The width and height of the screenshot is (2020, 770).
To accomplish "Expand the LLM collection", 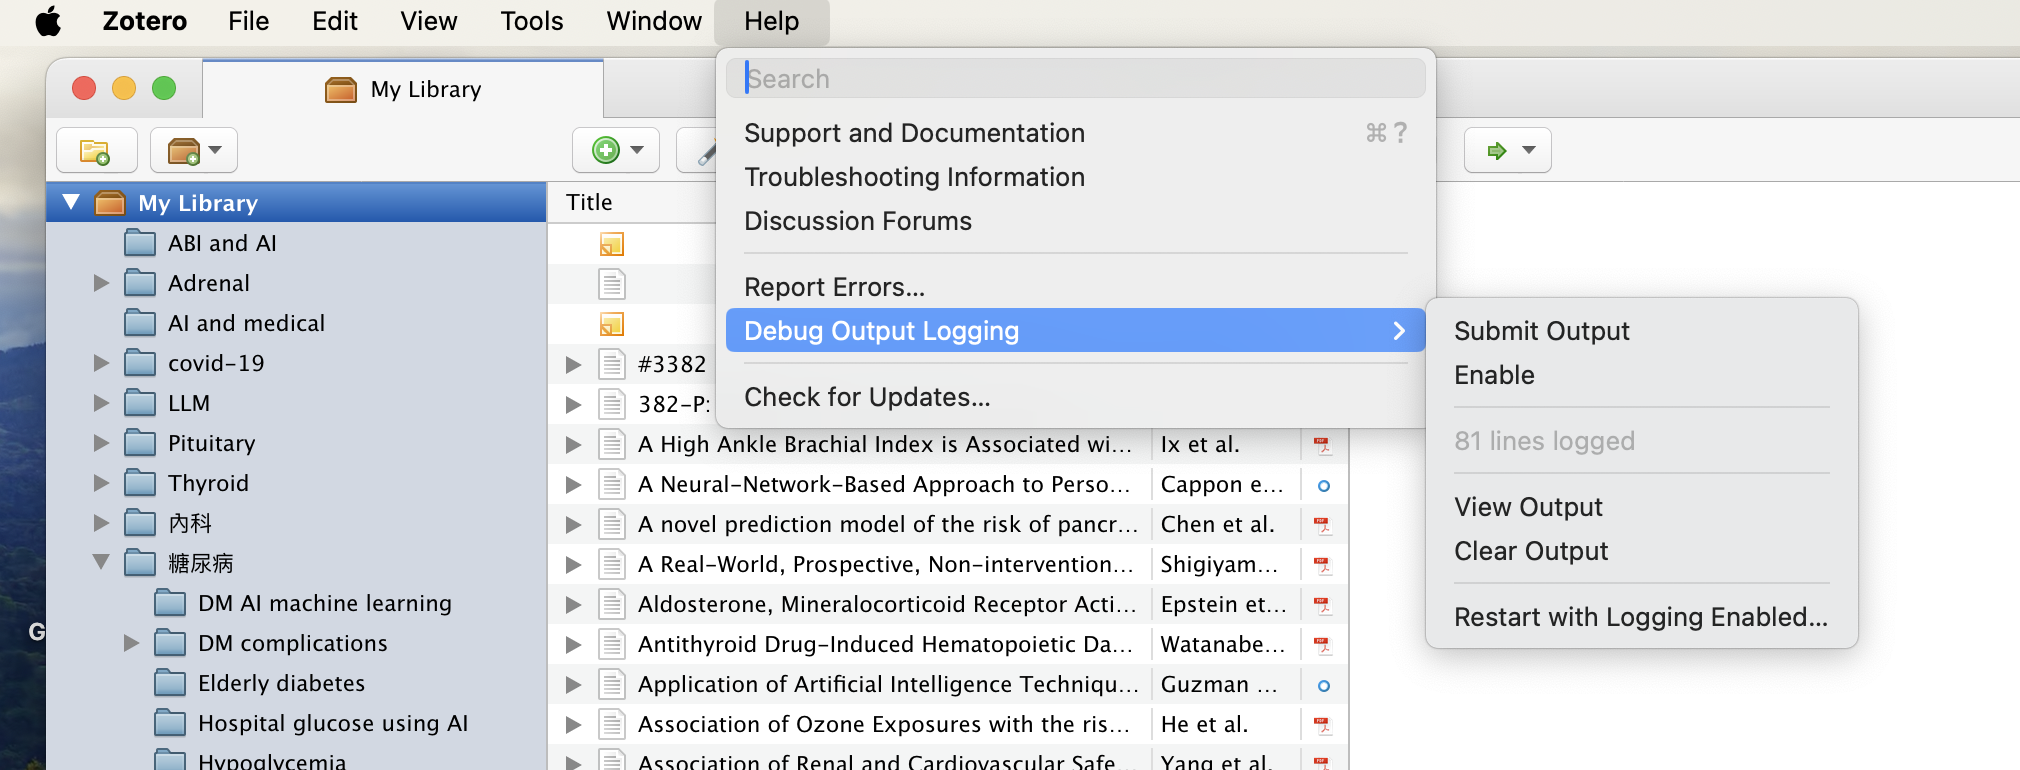I will [x=101, y=403].
